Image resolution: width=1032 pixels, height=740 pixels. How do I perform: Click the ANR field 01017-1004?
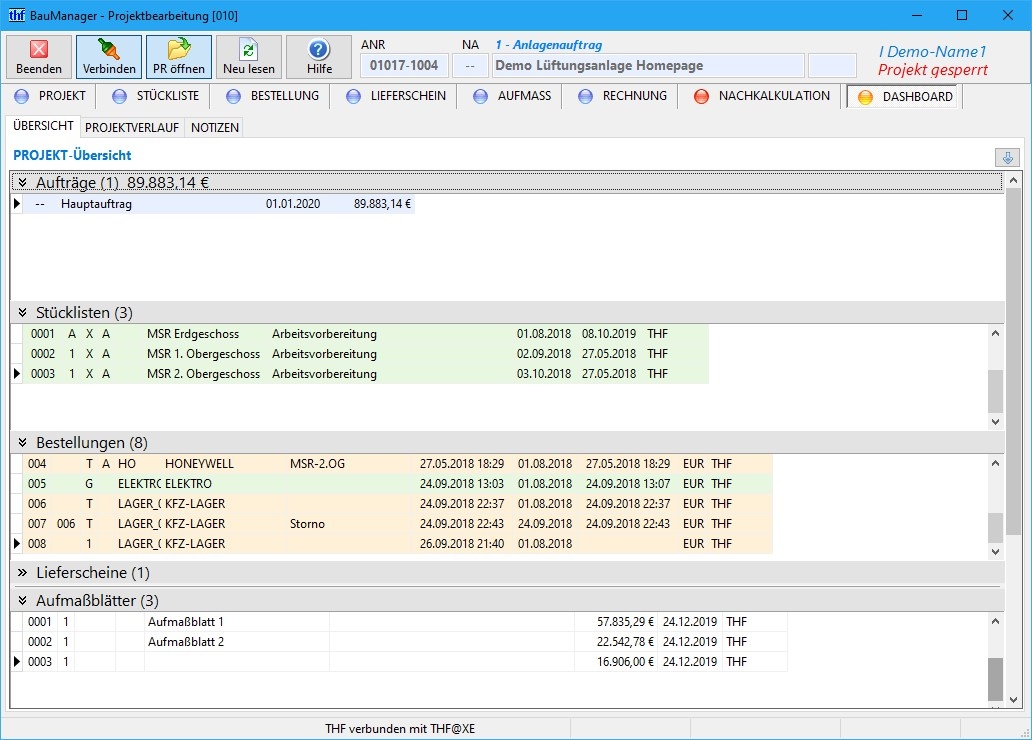tap(404, 66)
